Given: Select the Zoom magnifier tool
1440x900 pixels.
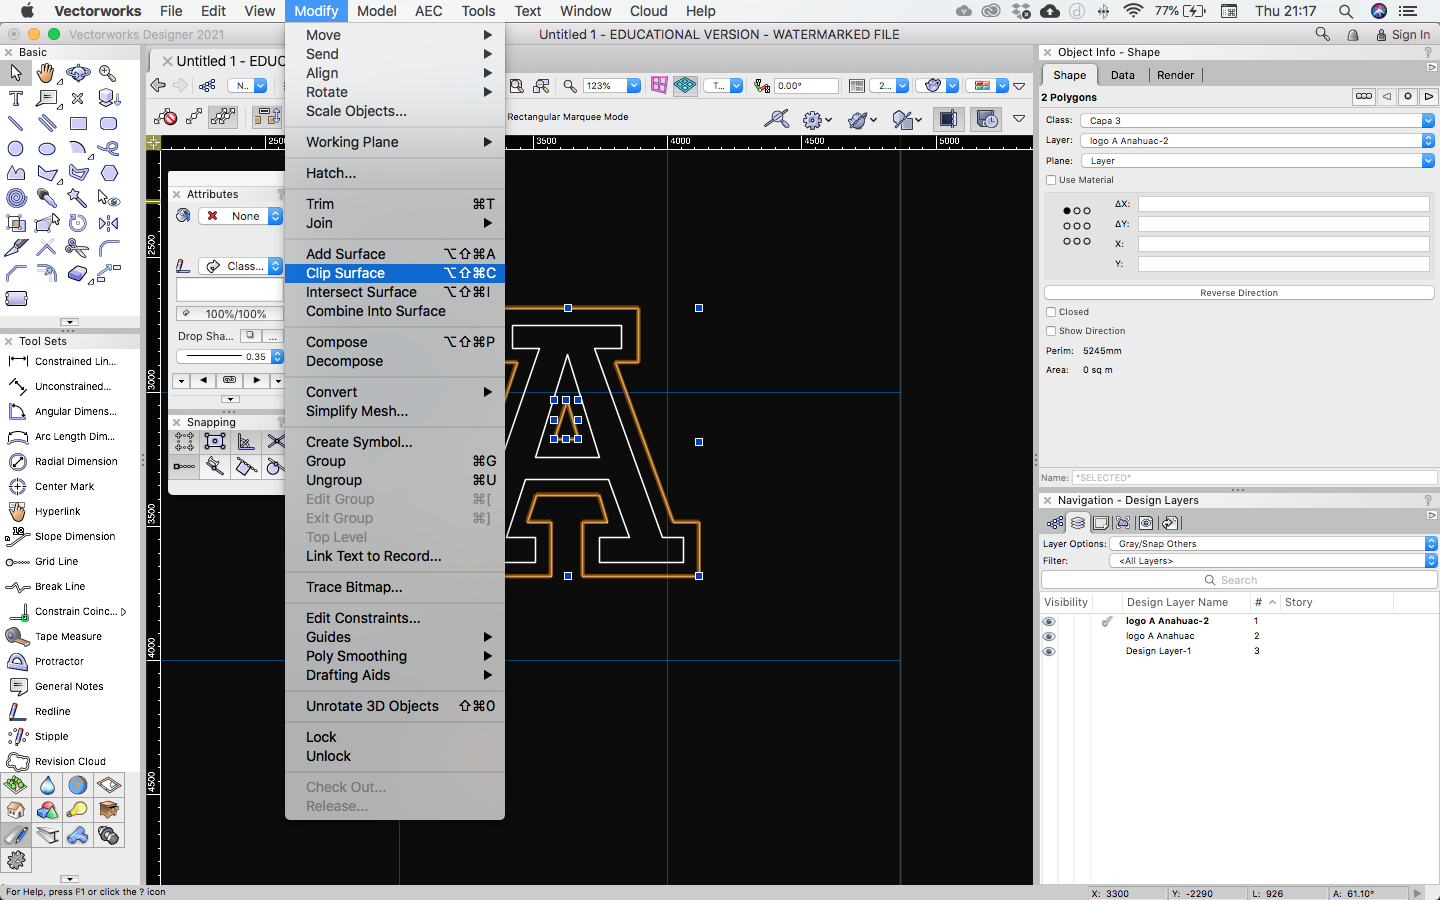Looking at the screenshot, I should click(108, 73).
